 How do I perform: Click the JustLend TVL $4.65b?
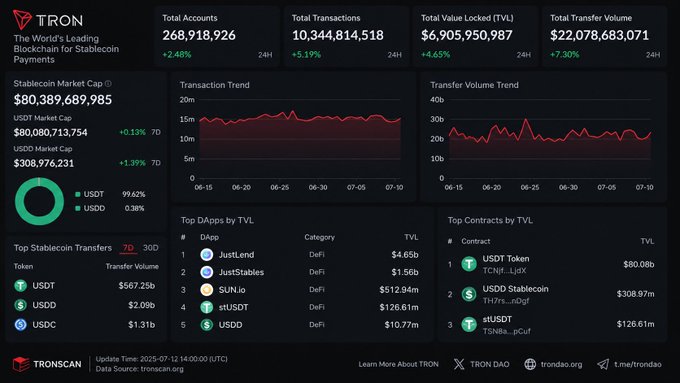pos(405,255)
